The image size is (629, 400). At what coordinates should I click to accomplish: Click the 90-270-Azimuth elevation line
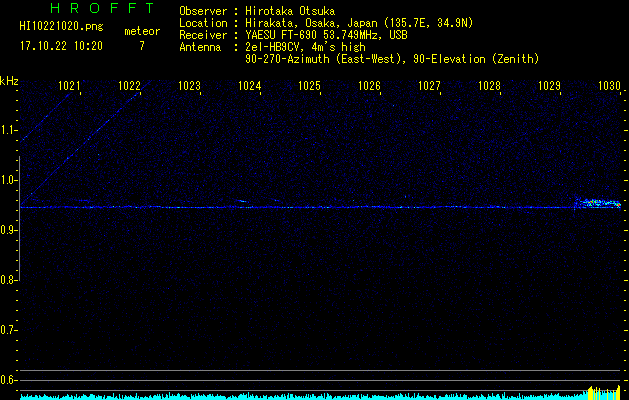(x=392, y=59)
